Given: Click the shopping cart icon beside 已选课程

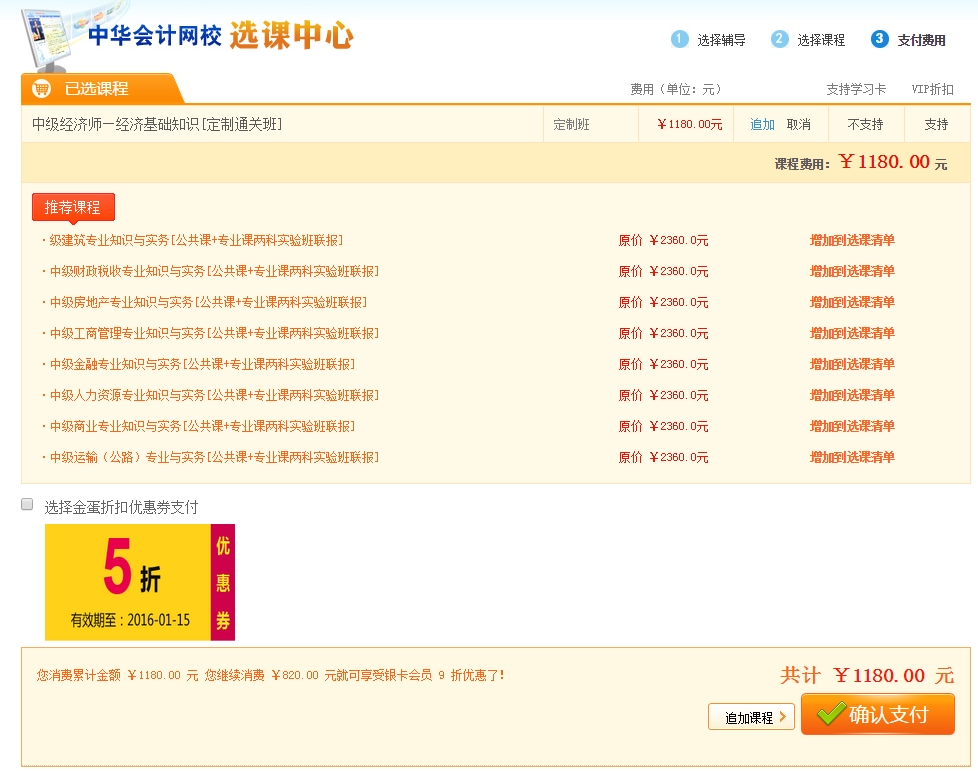Looking at the screenshot, I should 41,89.
